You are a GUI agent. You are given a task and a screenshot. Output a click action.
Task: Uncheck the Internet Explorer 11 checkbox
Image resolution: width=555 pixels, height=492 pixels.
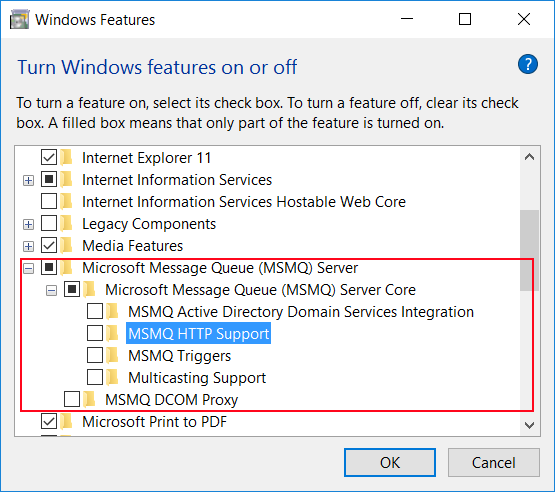[x=49, y=158]
